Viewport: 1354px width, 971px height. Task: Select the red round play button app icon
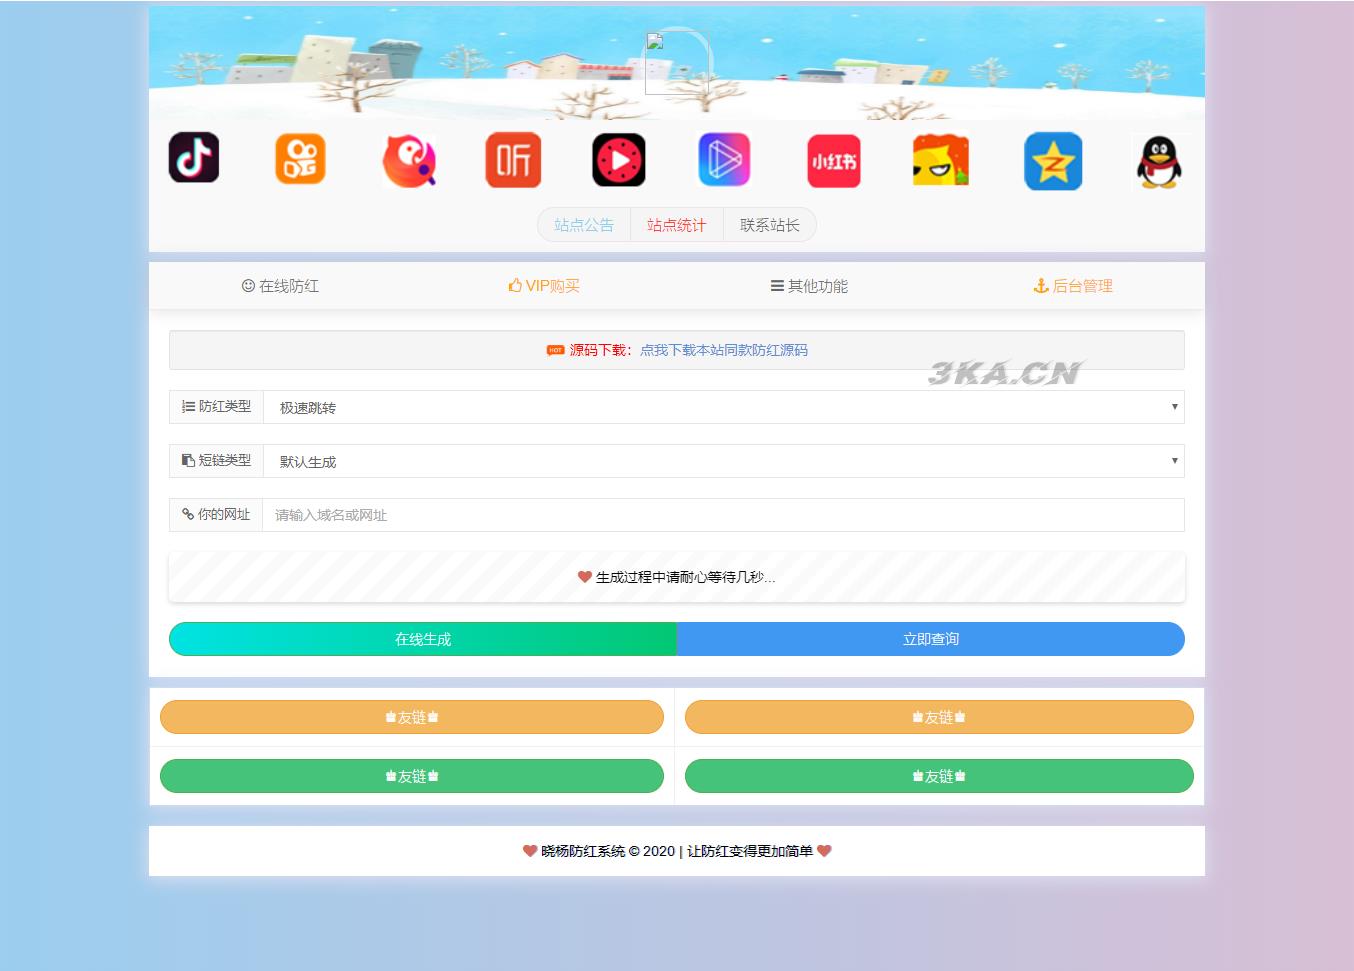[618, 160]
